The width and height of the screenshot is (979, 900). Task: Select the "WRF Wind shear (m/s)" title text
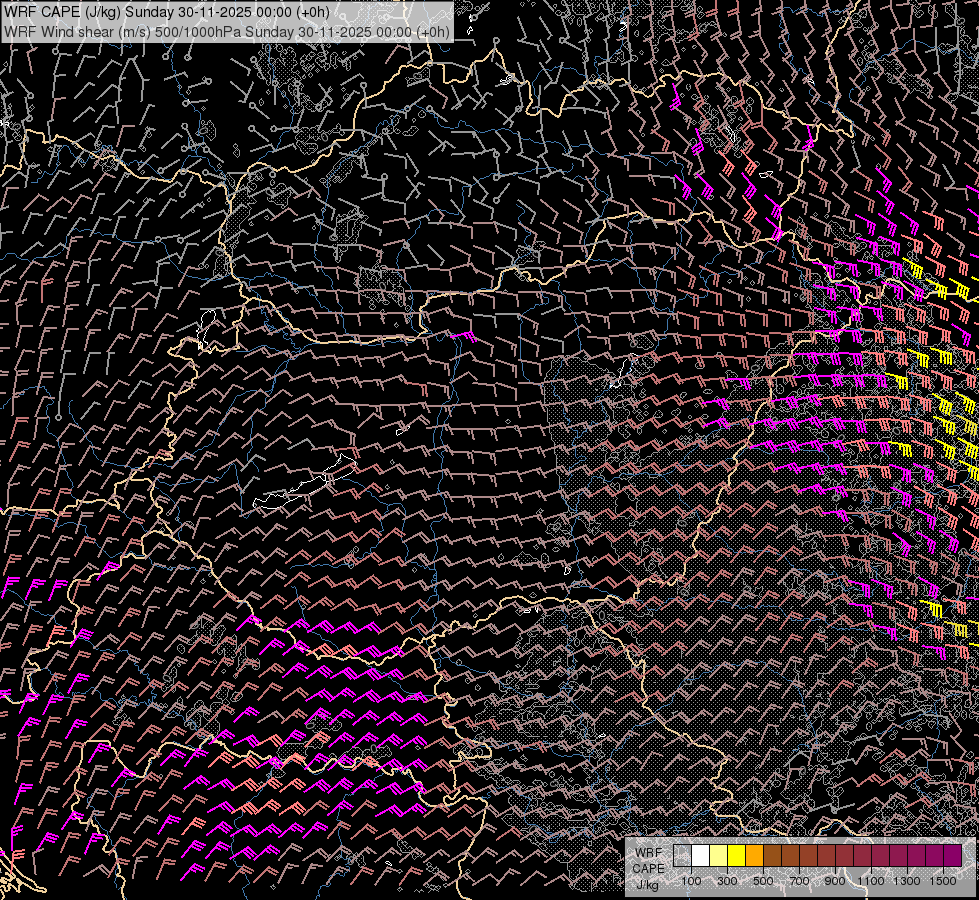pos(77,31)
